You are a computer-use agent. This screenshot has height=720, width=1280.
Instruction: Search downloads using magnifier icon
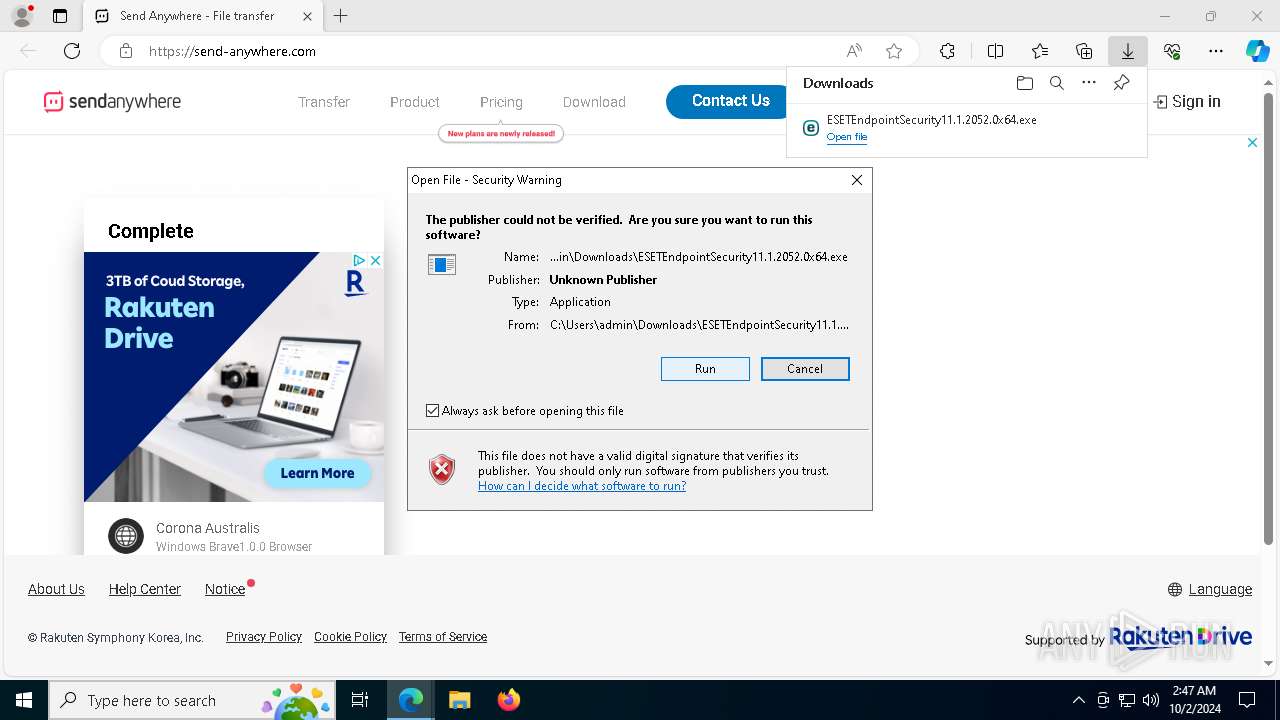coord(1056,83)
